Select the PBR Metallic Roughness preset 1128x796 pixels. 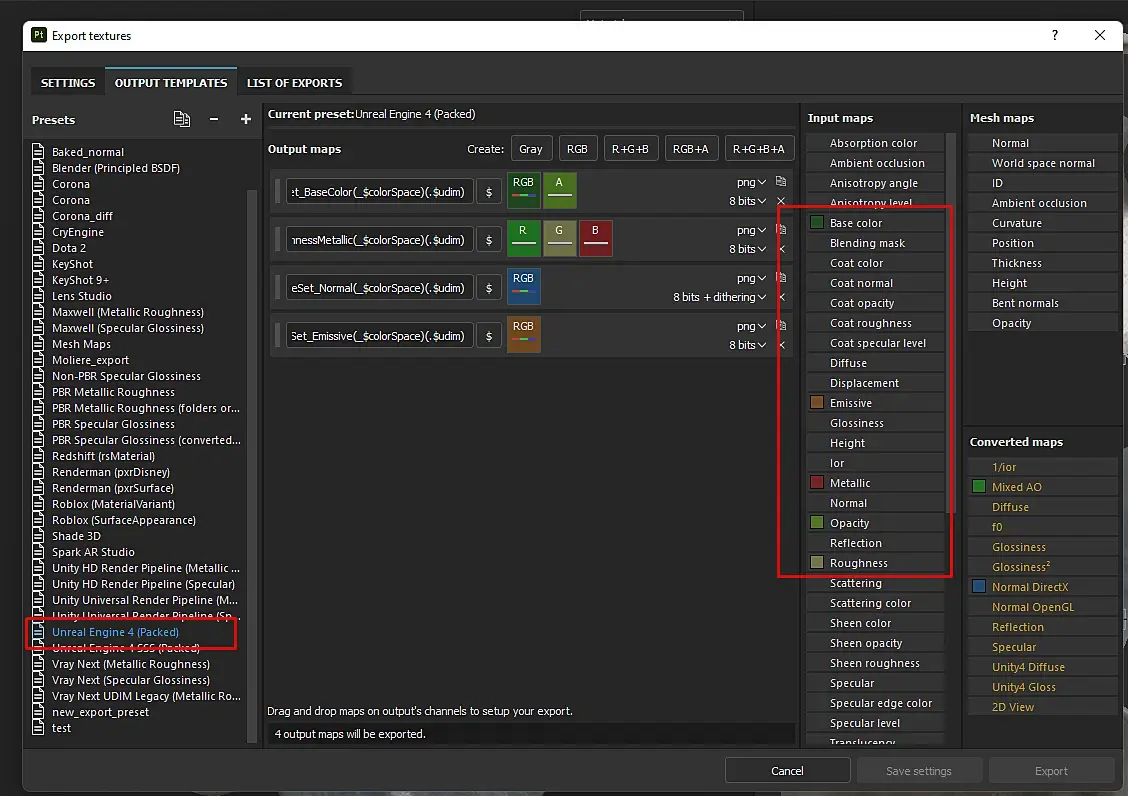pyautogui.click(x=113, y=392)
